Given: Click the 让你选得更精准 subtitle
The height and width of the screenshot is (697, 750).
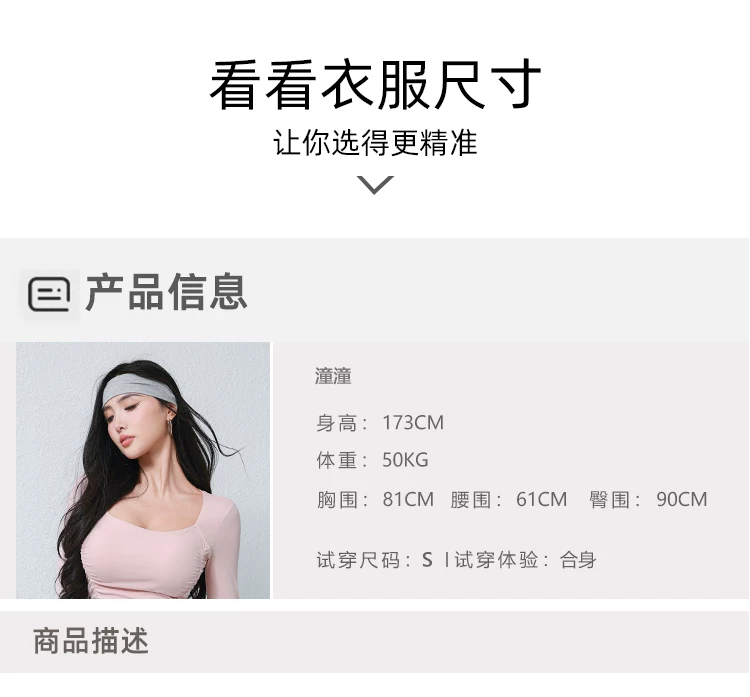Looking at the screenshot, I should 375,143.
